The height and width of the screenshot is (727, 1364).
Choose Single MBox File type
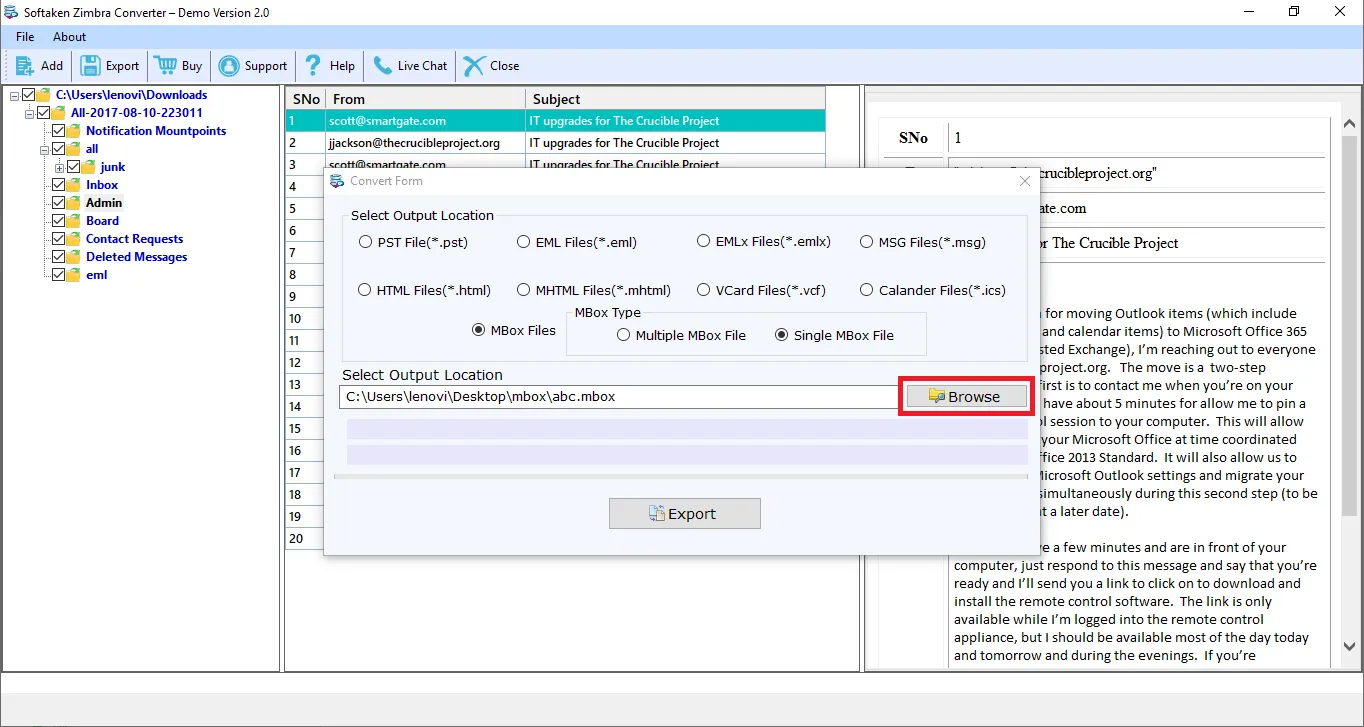coord(782,335)
